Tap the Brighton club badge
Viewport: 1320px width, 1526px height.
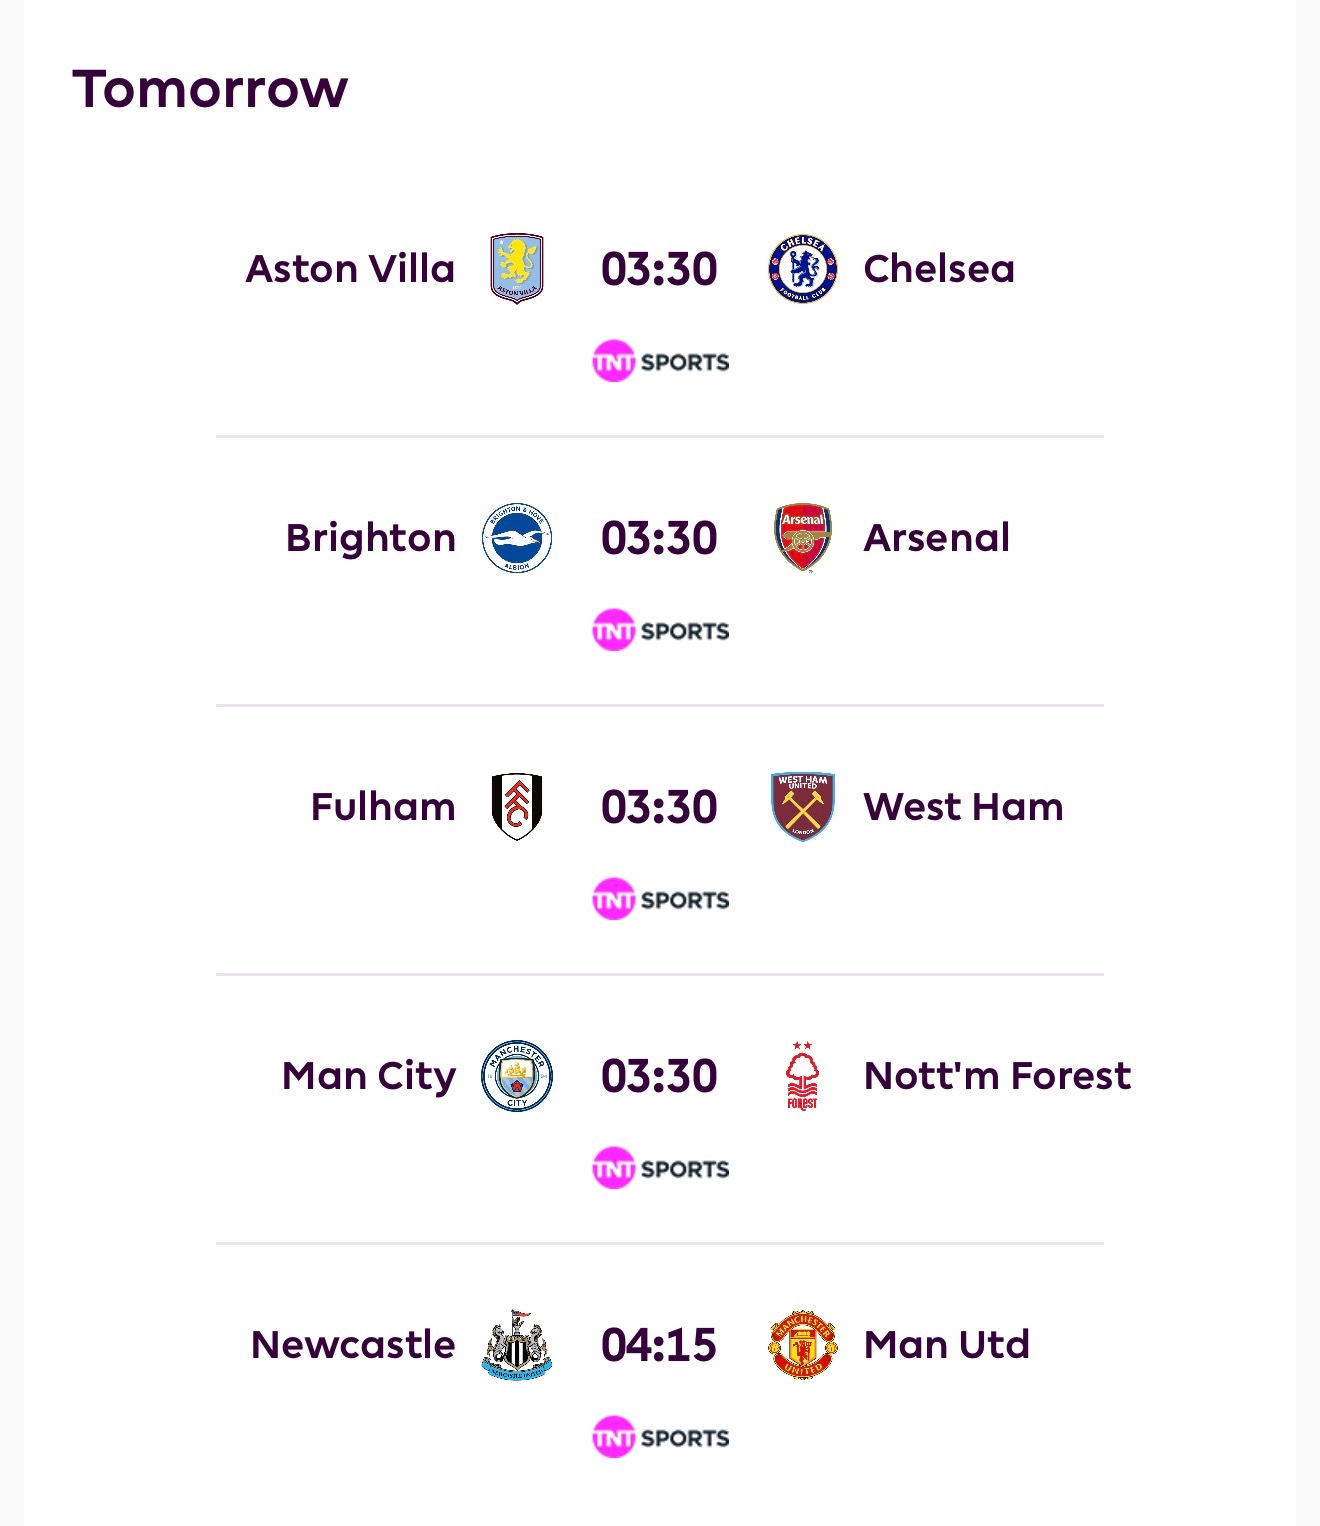516,538
